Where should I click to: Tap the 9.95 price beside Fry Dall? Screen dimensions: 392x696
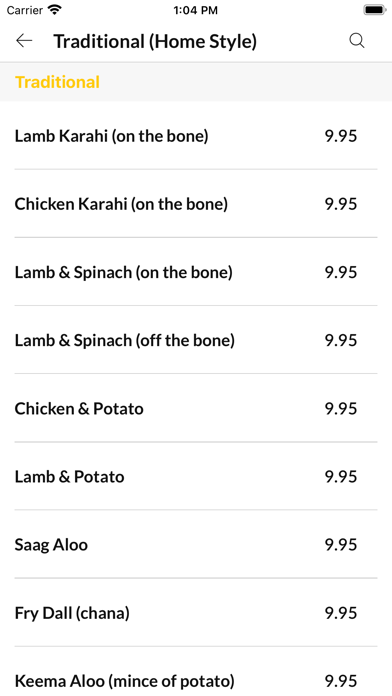(x=341, y=613)
